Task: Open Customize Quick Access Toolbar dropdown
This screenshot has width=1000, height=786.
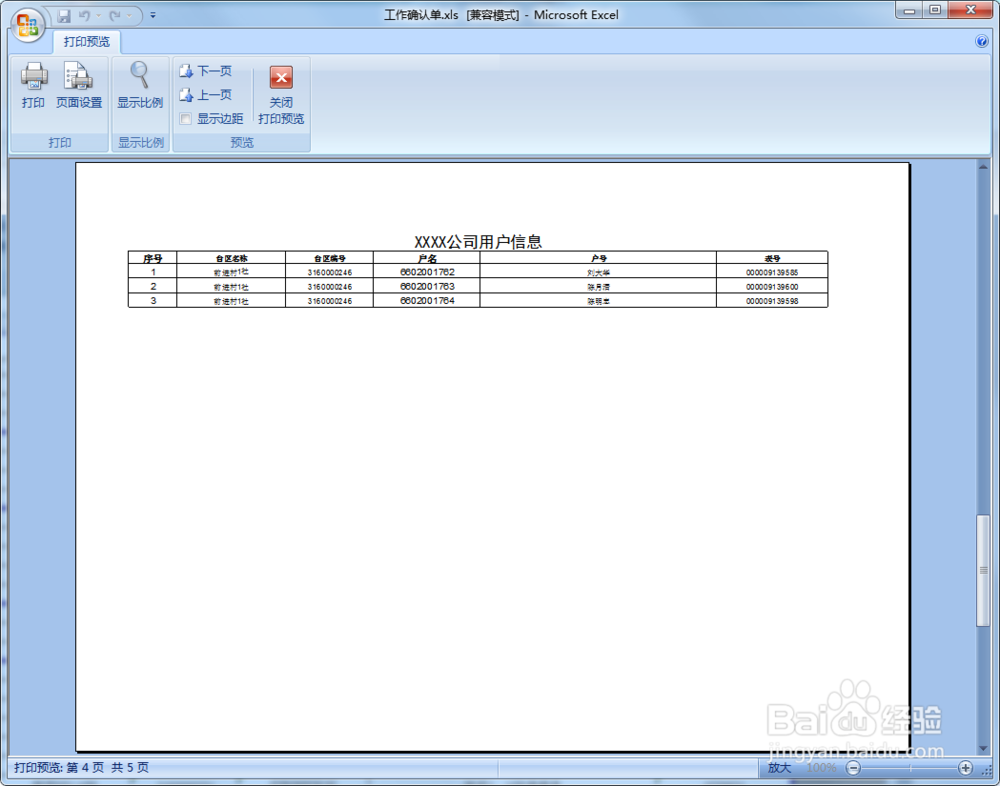Action: point(153,15)
